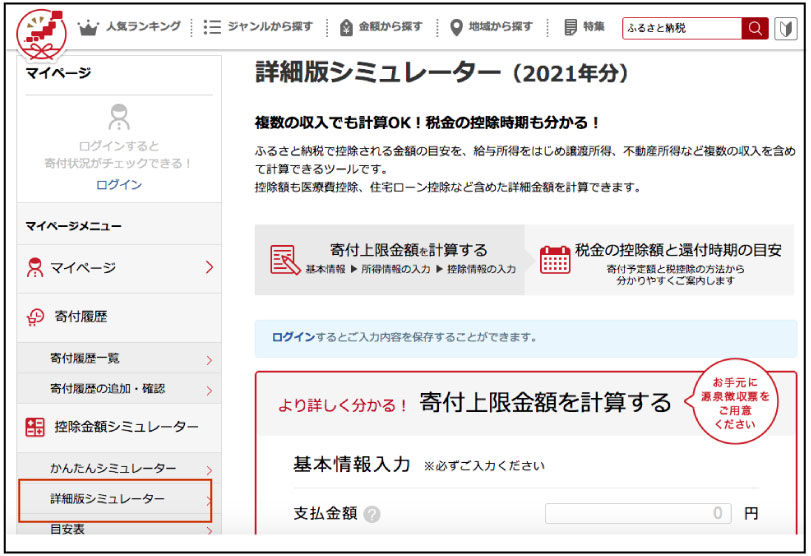Open 寄付履歴の追加・確認
Screen dimensions: 811x556
(119, 388)
